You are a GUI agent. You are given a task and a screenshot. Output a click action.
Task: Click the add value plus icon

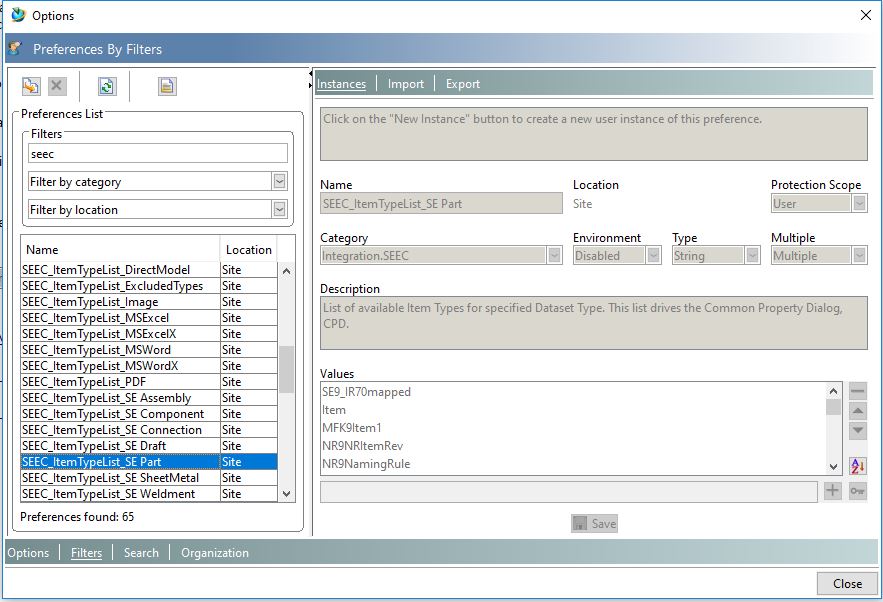[832, 491]
